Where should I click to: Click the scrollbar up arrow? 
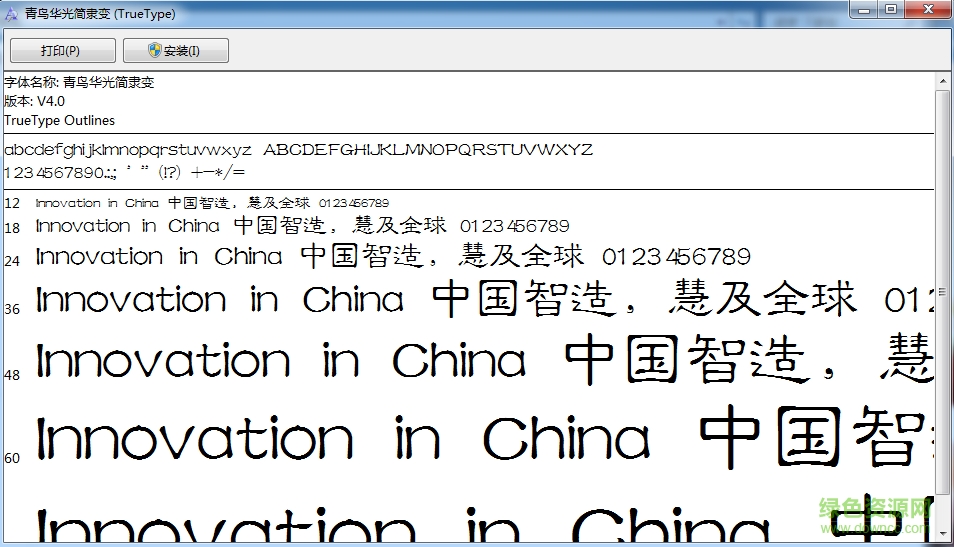(x=943, y=81)
